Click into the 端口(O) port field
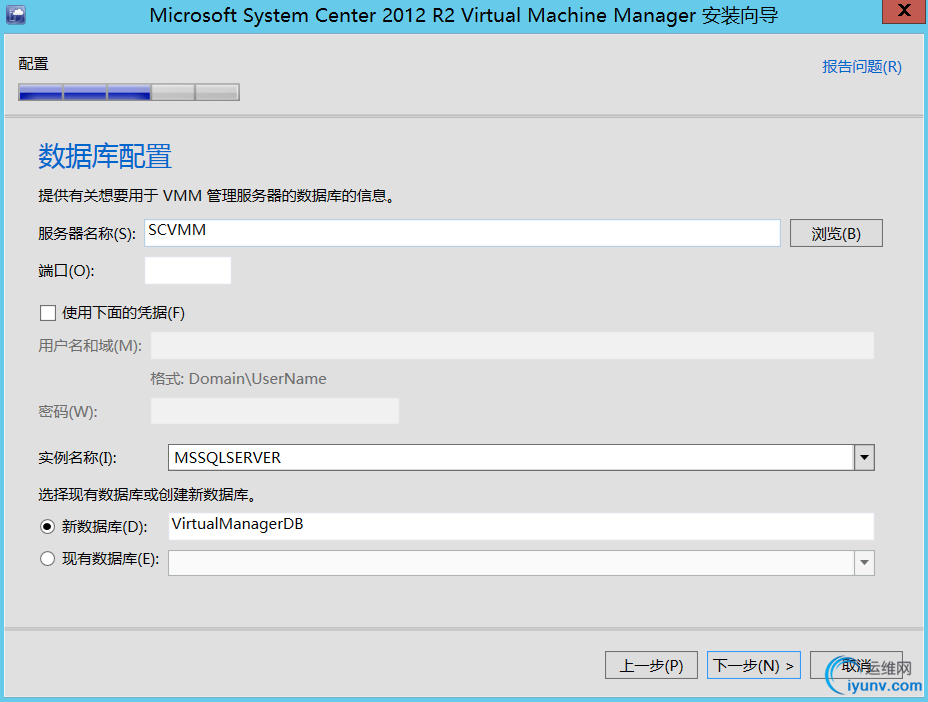This screenshot has width=928, height=702. click(188, 271)
